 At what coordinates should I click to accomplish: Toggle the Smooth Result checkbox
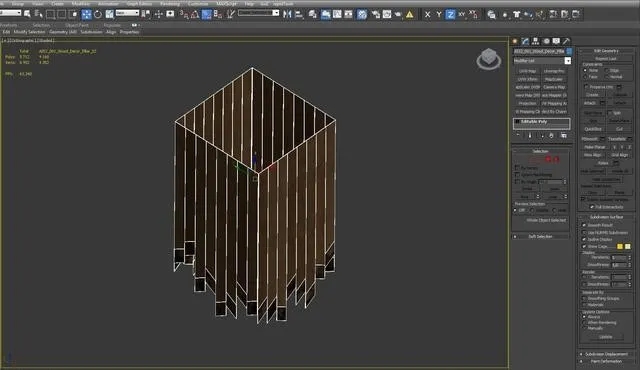pyautogui.click(x=584, y=225)
